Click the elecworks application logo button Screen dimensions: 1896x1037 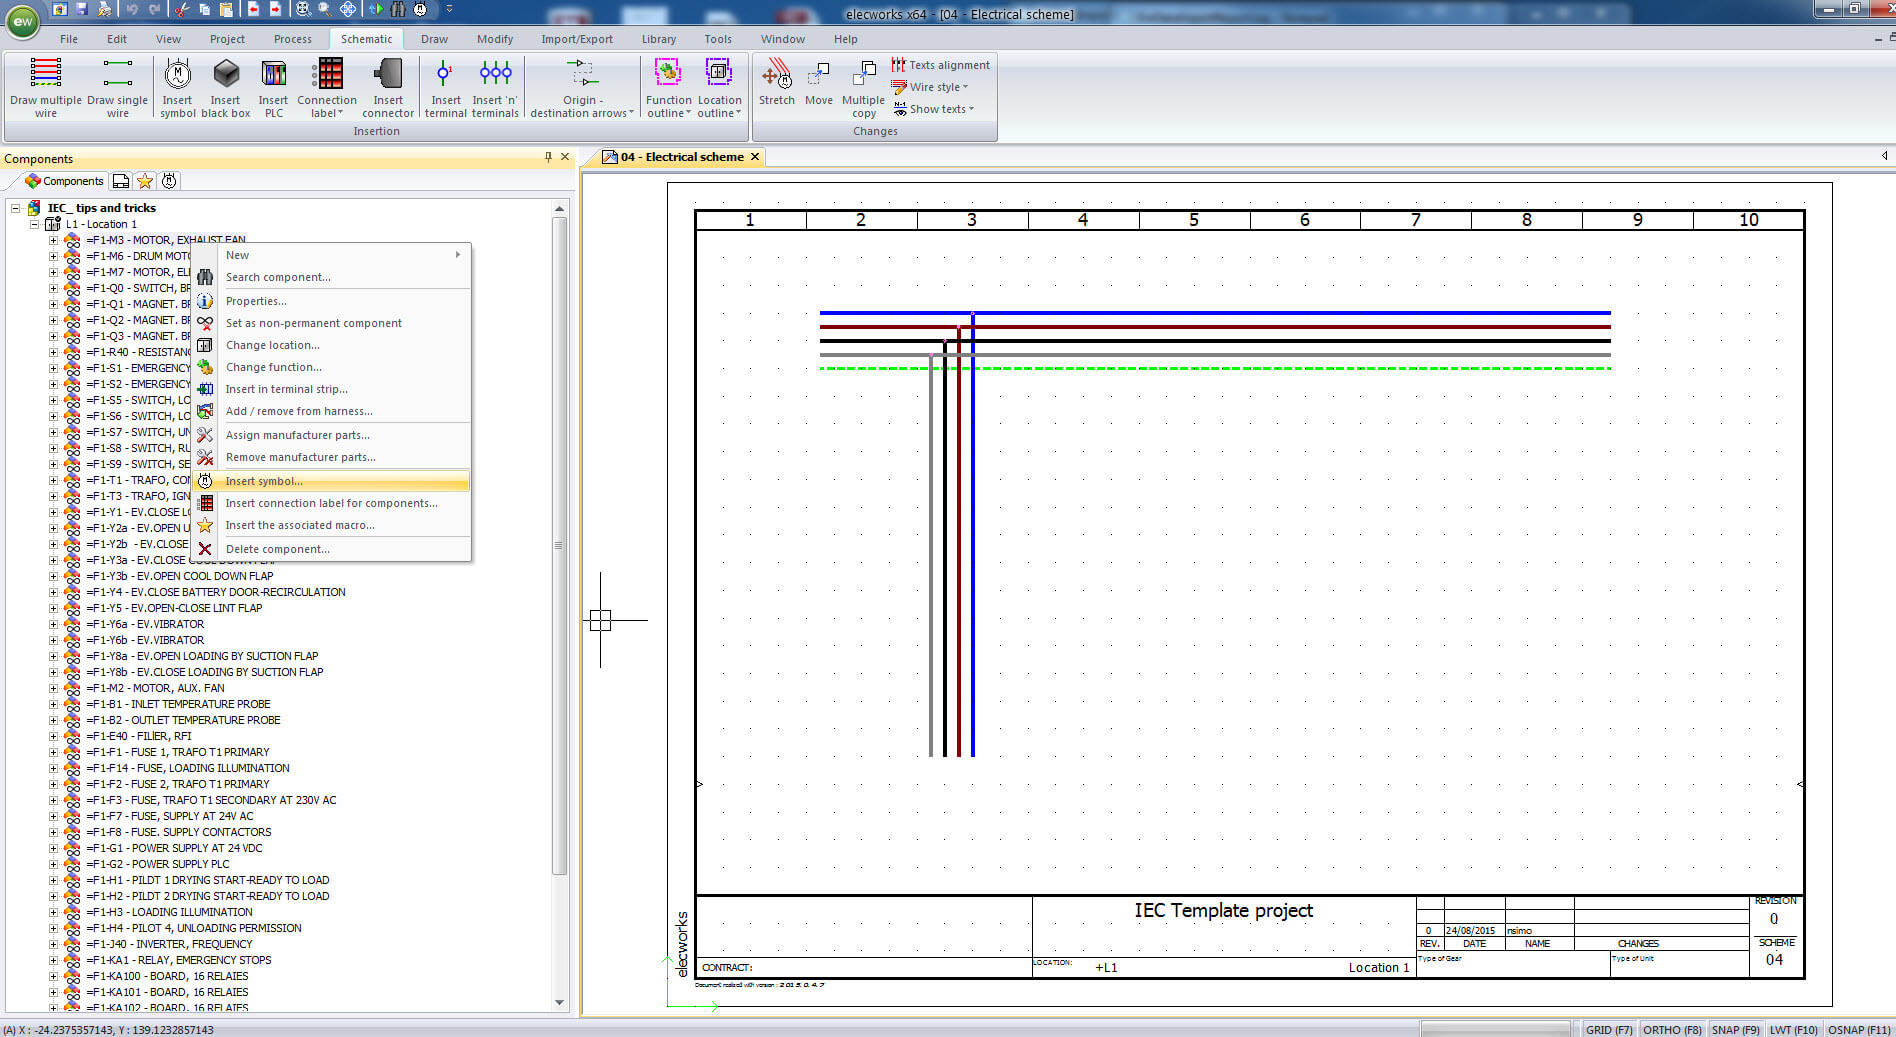(22, 21)
